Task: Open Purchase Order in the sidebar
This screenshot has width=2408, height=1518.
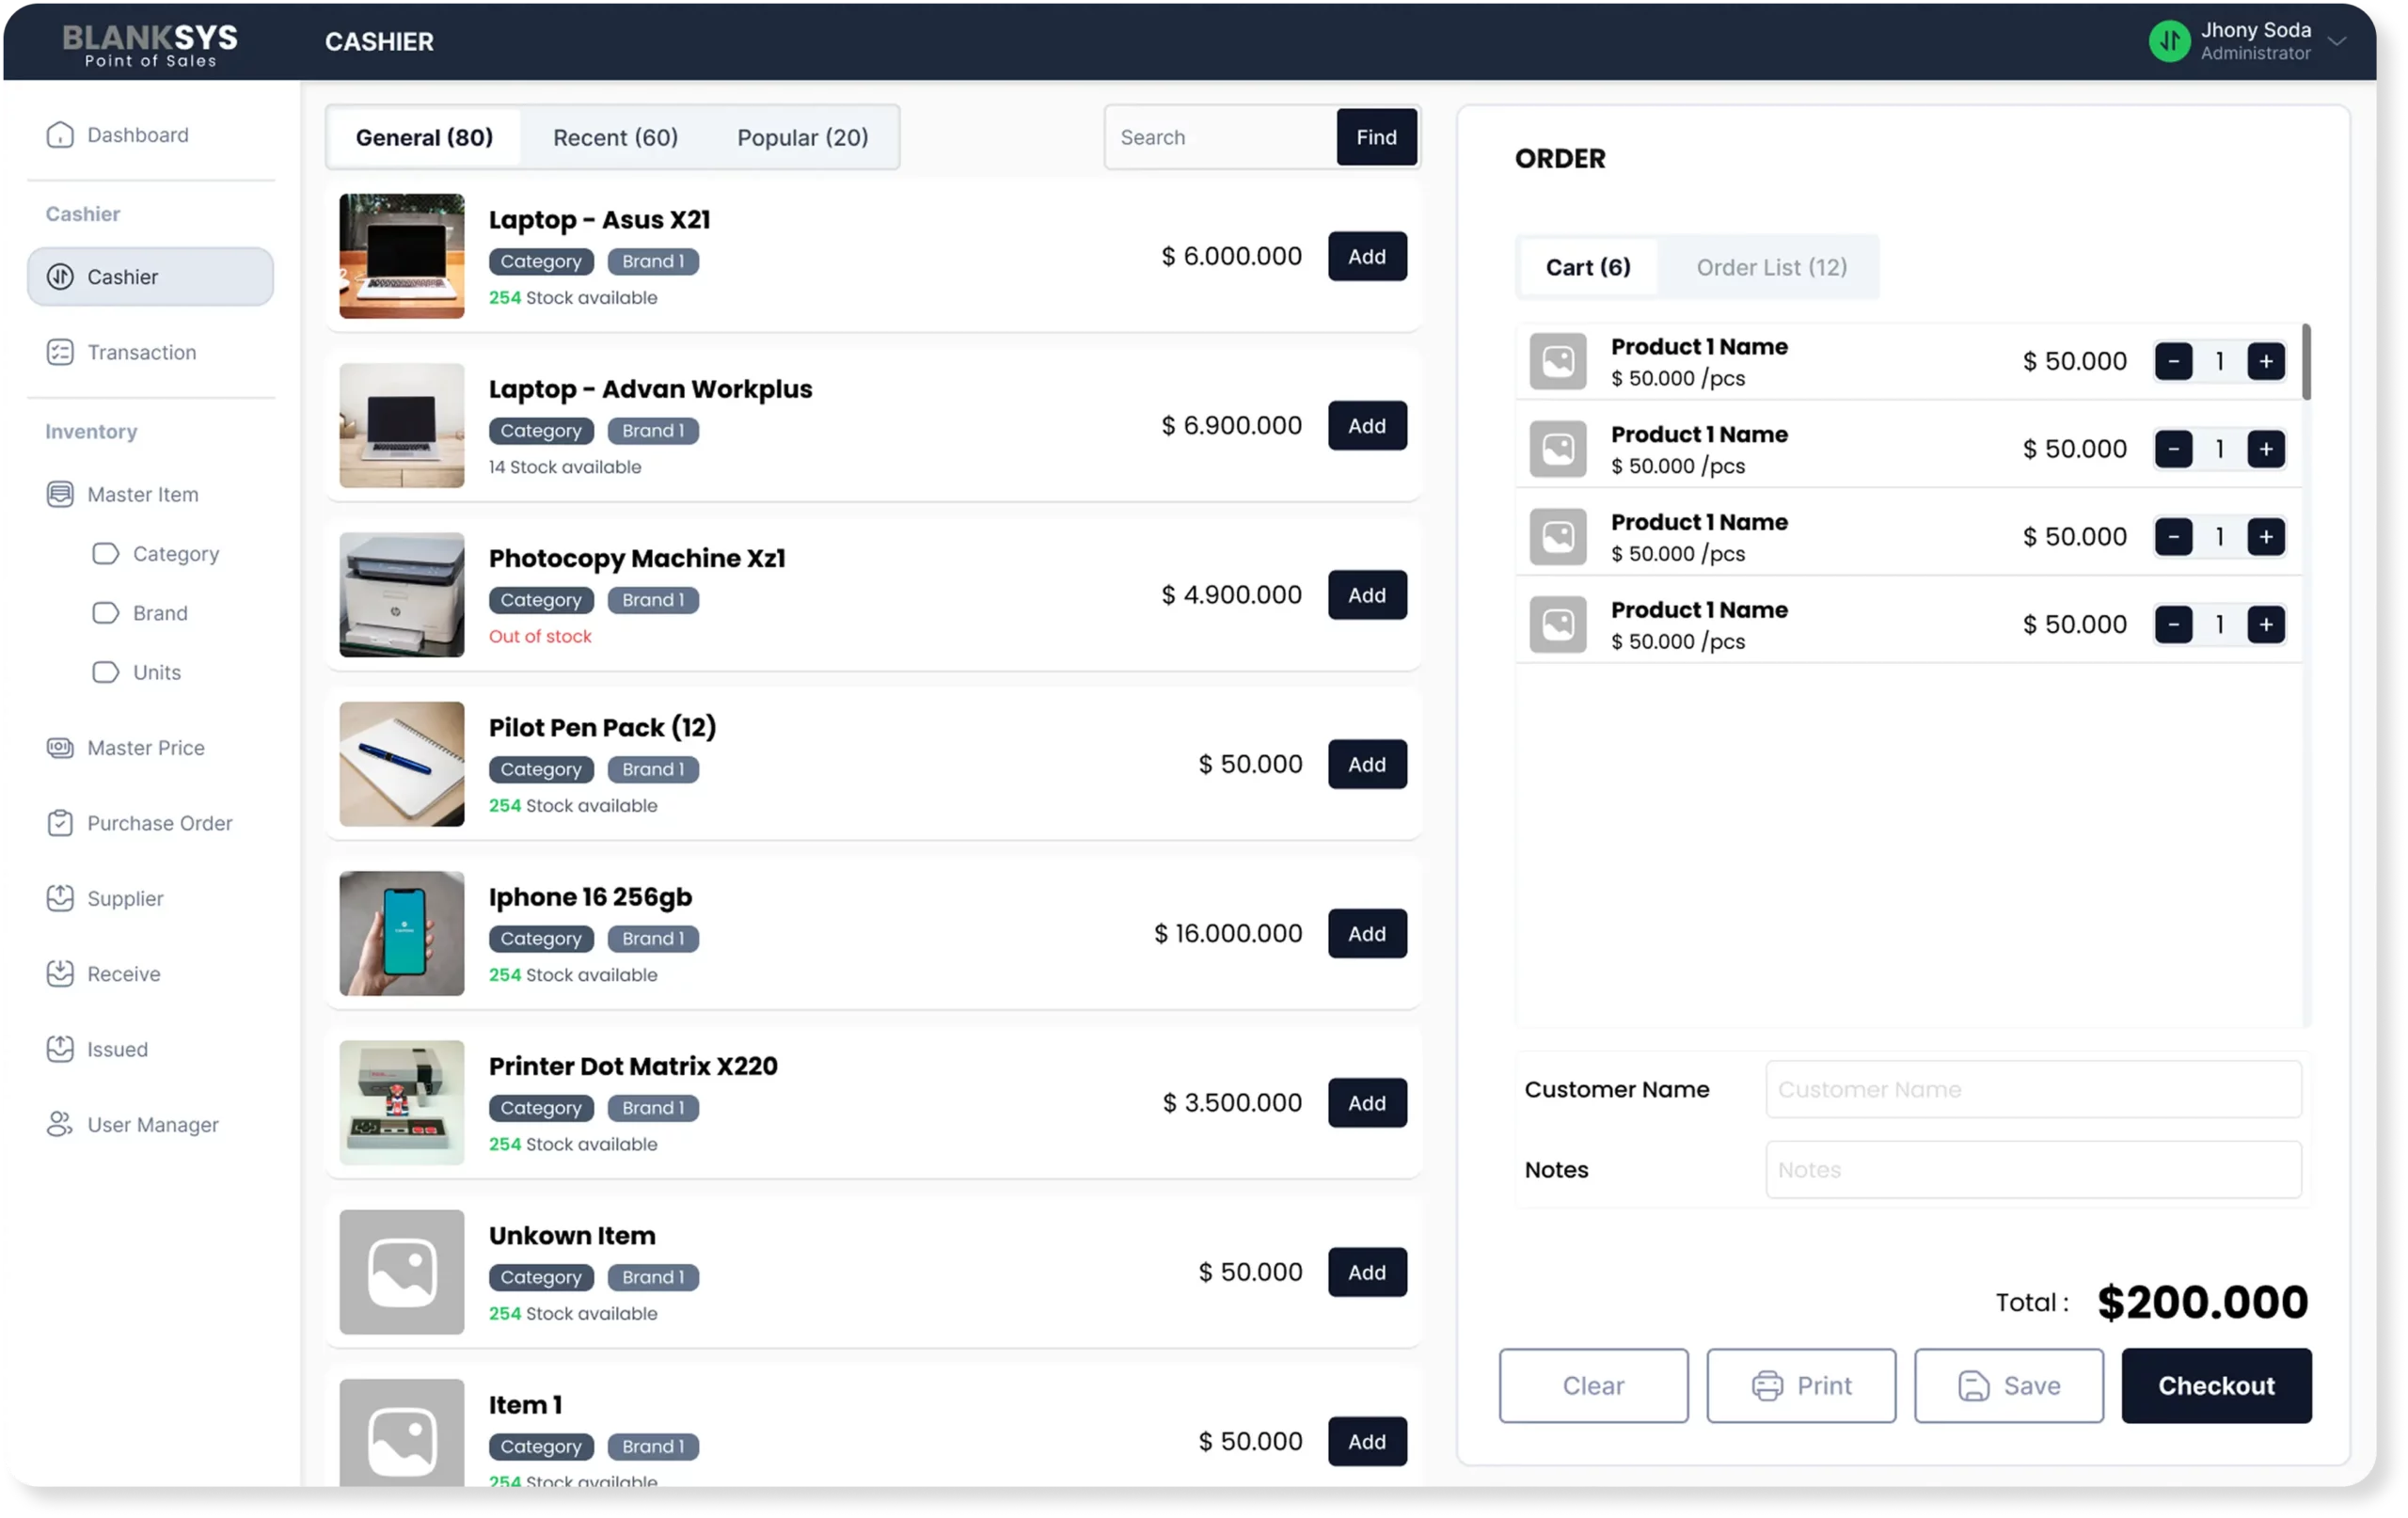Action: pyautogui.click(x=159, y=823)
